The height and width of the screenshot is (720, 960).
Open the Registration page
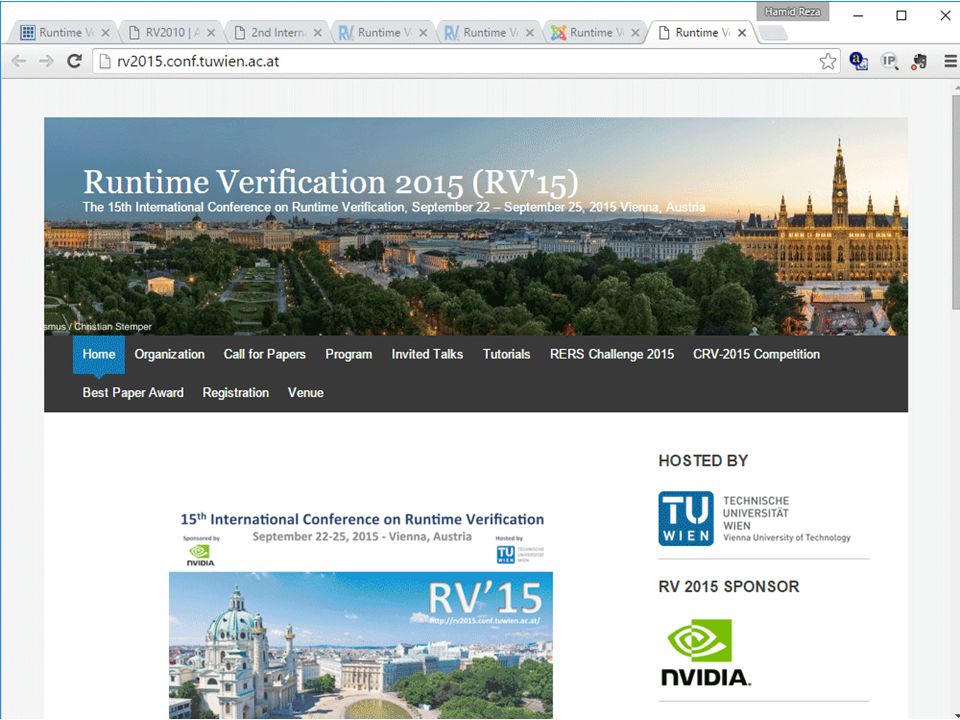(236, 393)
